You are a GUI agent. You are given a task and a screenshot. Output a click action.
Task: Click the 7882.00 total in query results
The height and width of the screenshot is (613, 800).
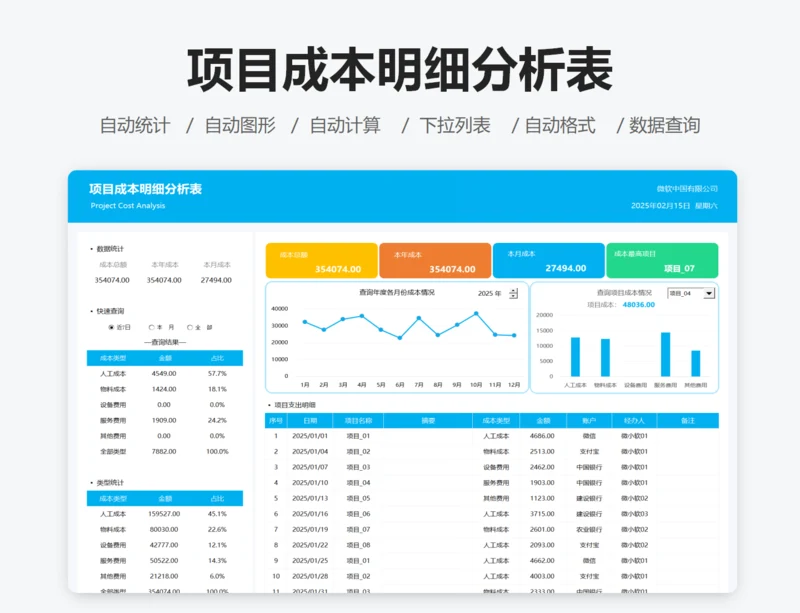164,451
